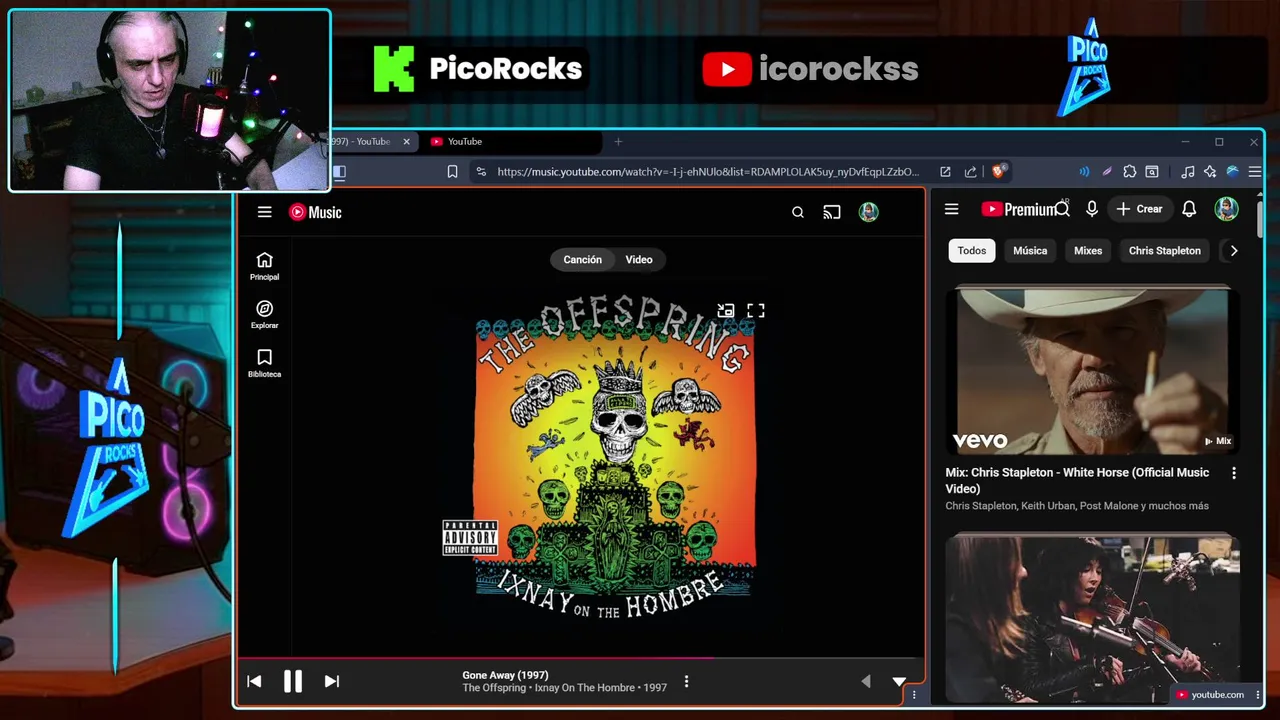Viewport: 1280px width, 720px height.
Task: Click the address bar URL
Action: pos(707,172)
